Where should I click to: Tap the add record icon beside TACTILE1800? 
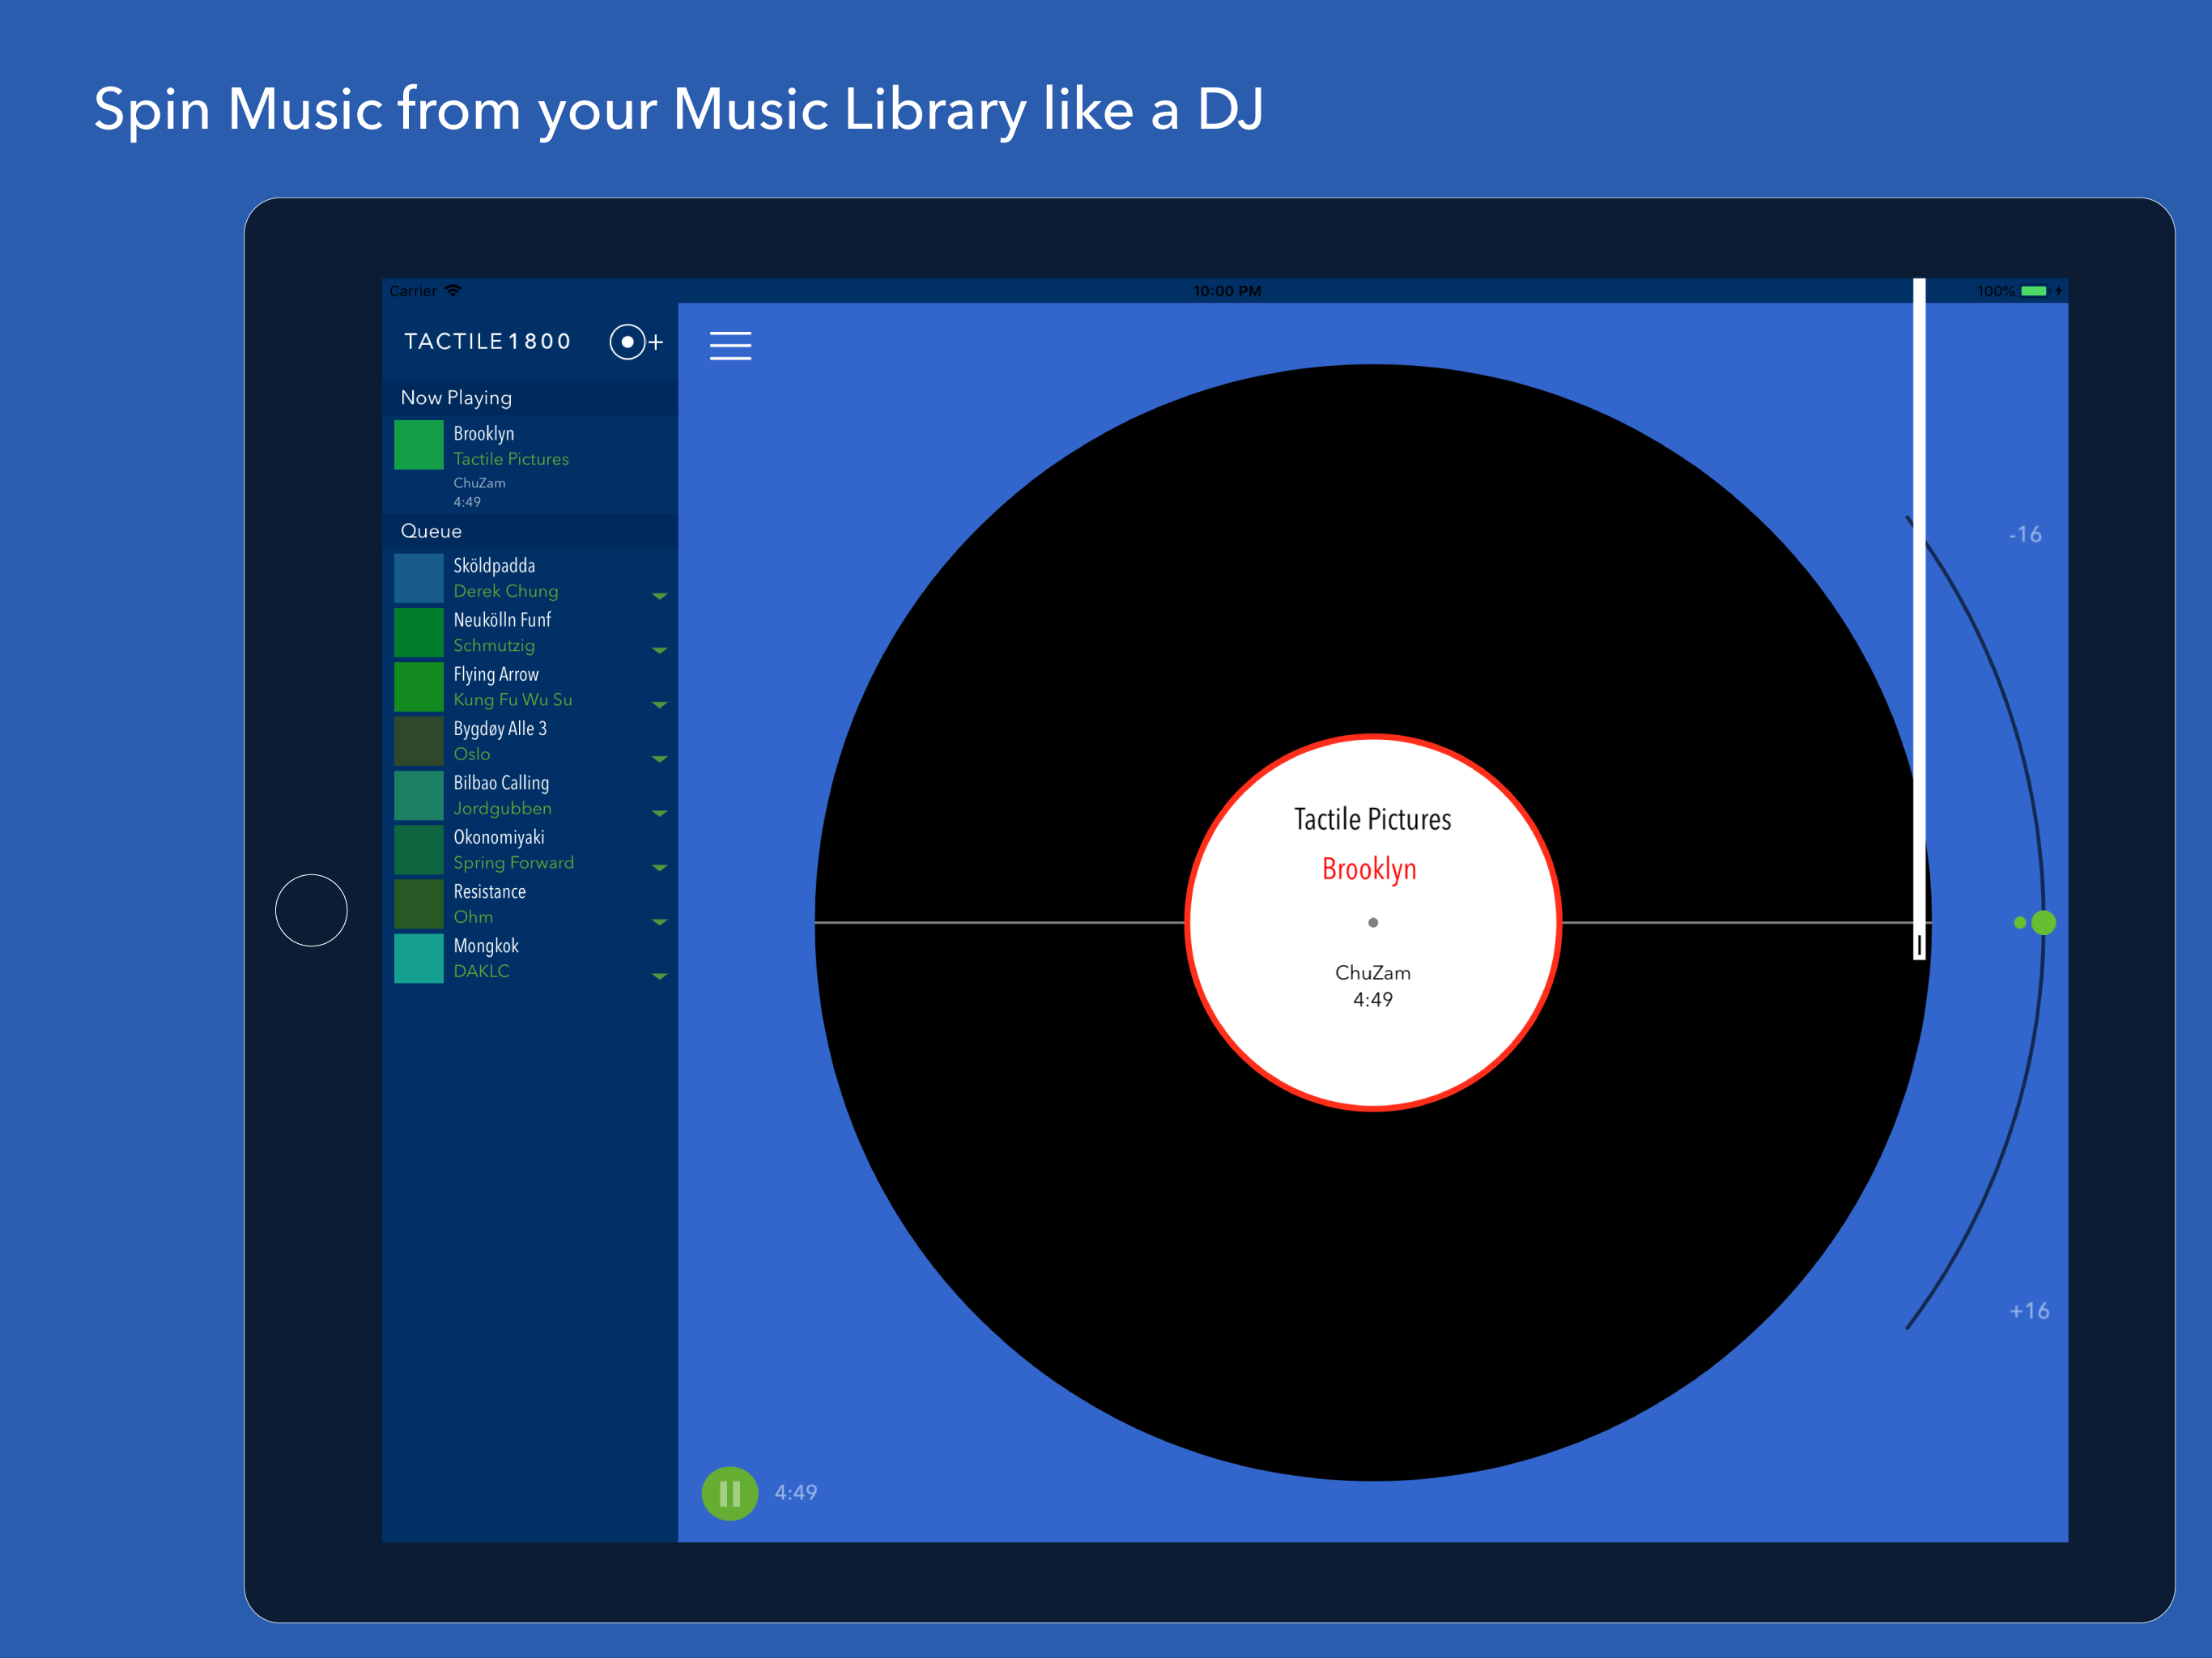(636, 342)
